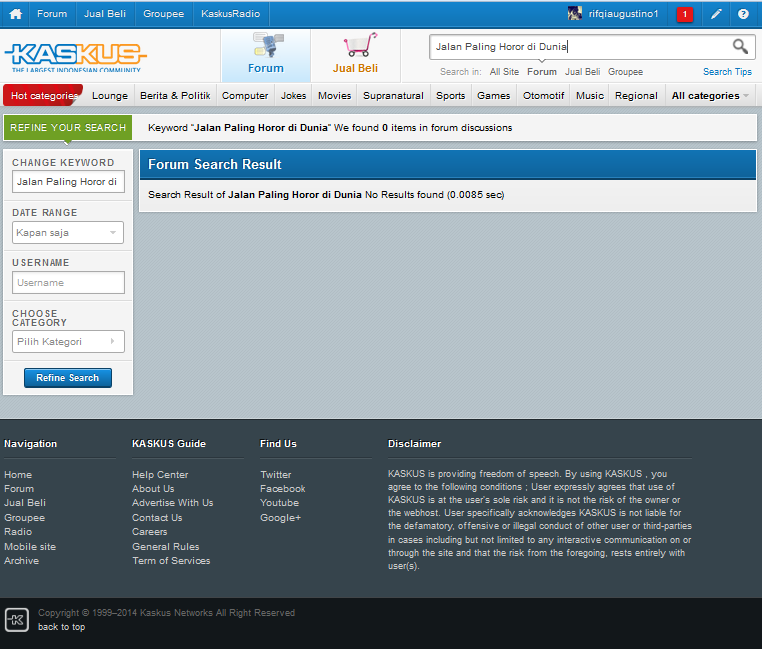The image size is (762, 649).
Task: Open rifqiaugustino1 profile name
Action: (x=623, y=14)
